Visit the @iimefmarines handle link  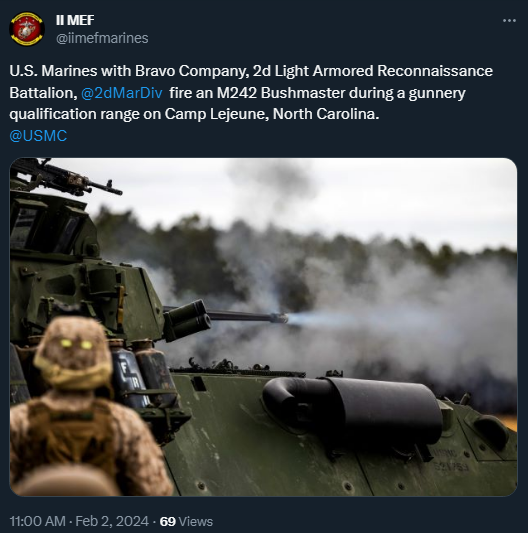click(102, 38)
